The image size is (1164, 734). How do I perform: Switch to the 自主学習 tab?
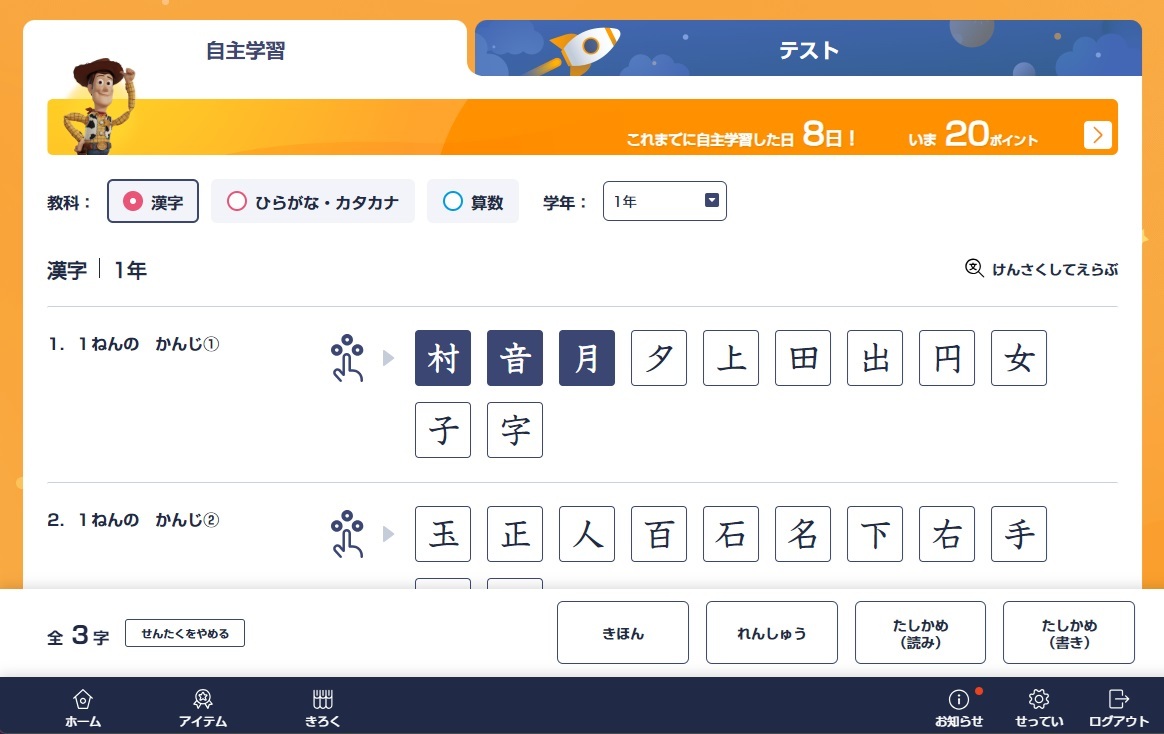[245, 50]
